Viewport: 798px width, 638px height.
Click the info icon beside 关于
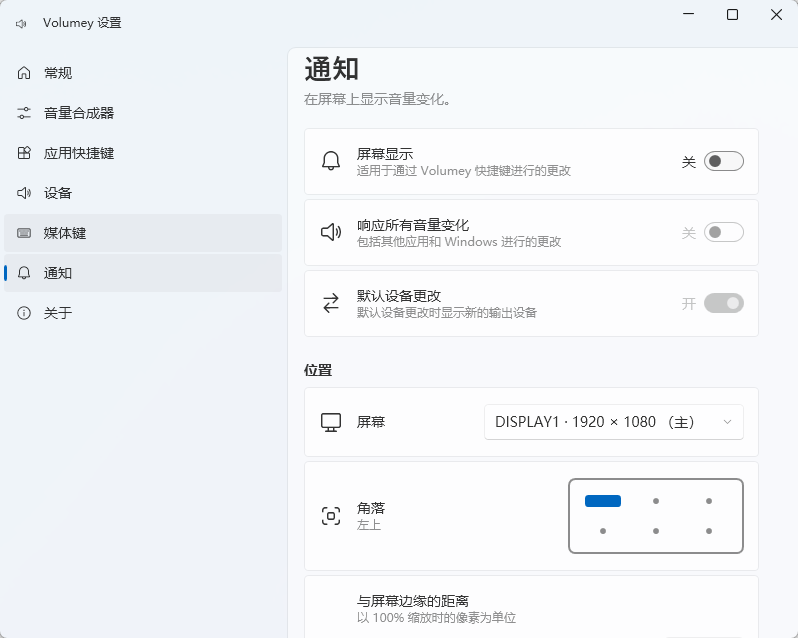tap(24, 313)
